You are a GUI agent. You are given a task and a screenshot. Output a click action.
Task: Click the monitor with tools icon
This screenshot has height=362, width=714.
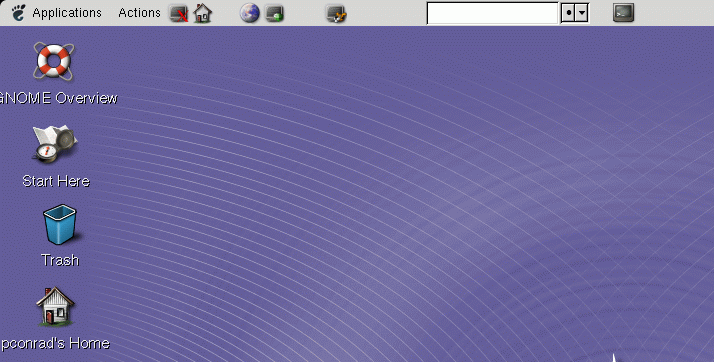click(x=337, y=13)
